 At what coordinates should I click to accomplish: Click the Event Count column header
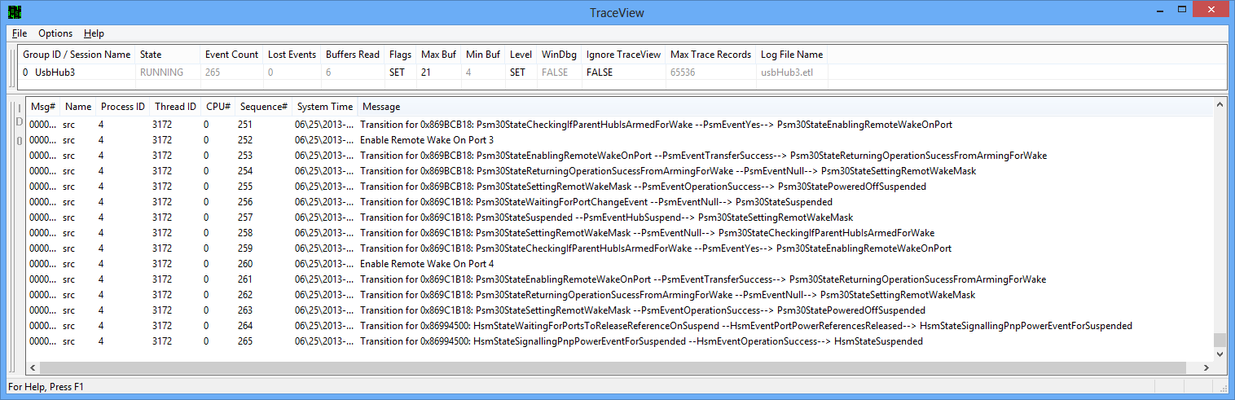(x=232, y=54)
